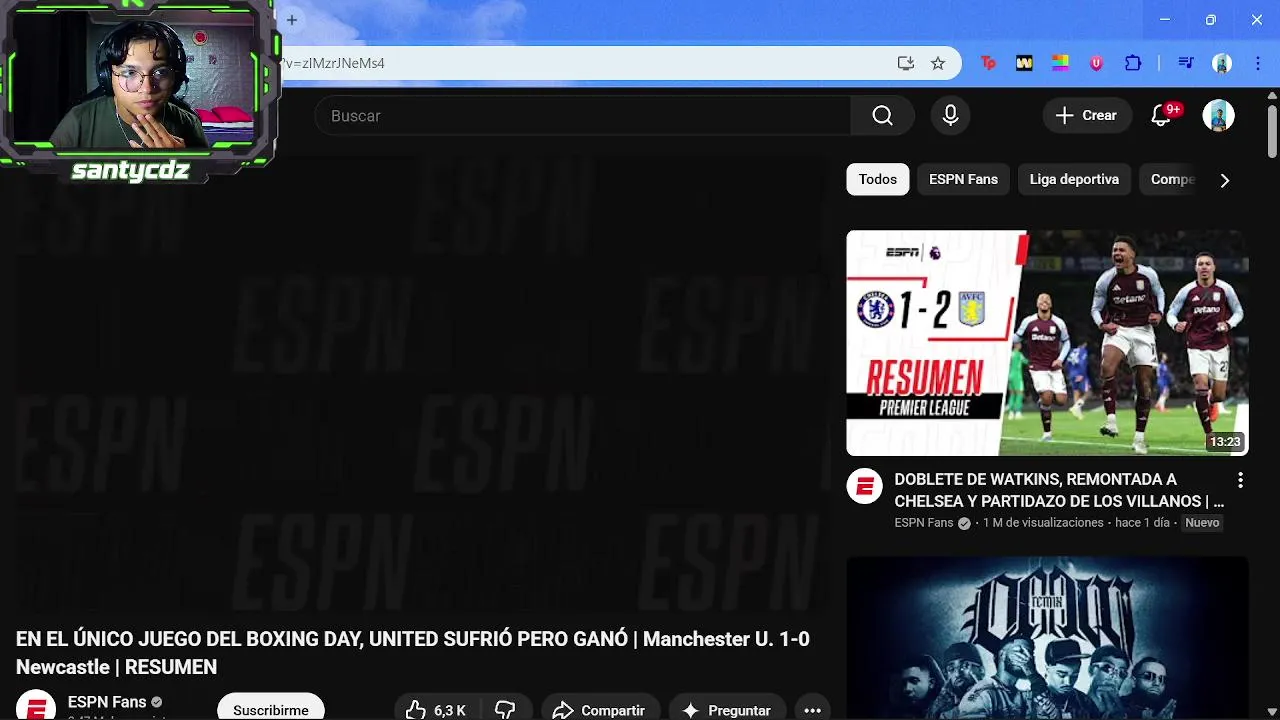The width and height of the screenshot is (1280, 720).
Task: Open the media controls music-note icon
Action: click(x=1186, y=63)
